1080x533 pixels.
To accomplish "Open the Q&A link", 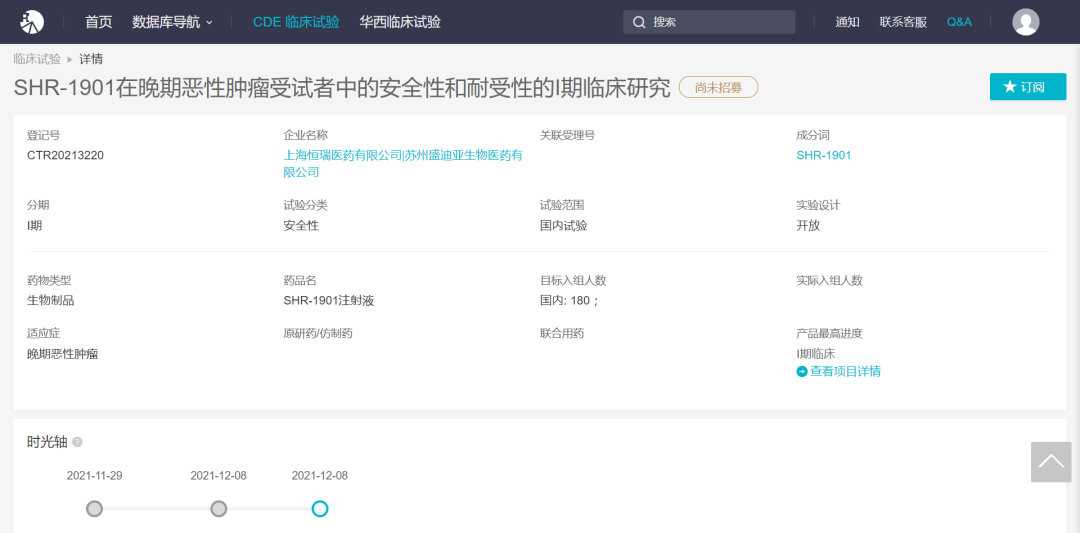I will tap(959, 22).
